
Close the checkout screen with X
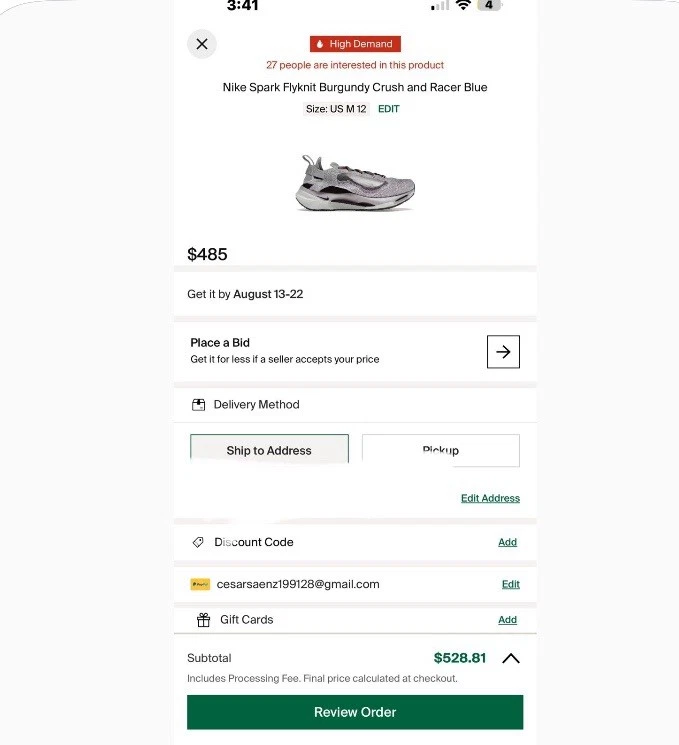[202, 44]
